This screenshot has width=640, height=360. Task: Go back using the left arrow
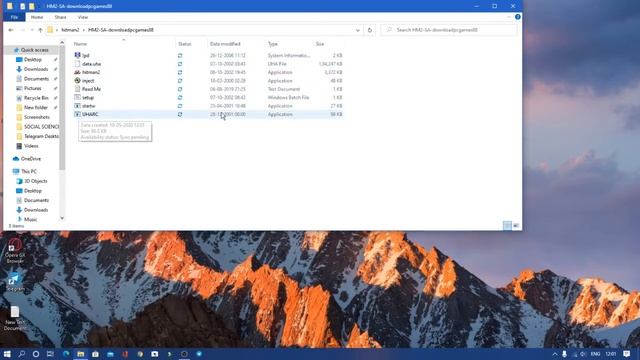tap(11, 30)
